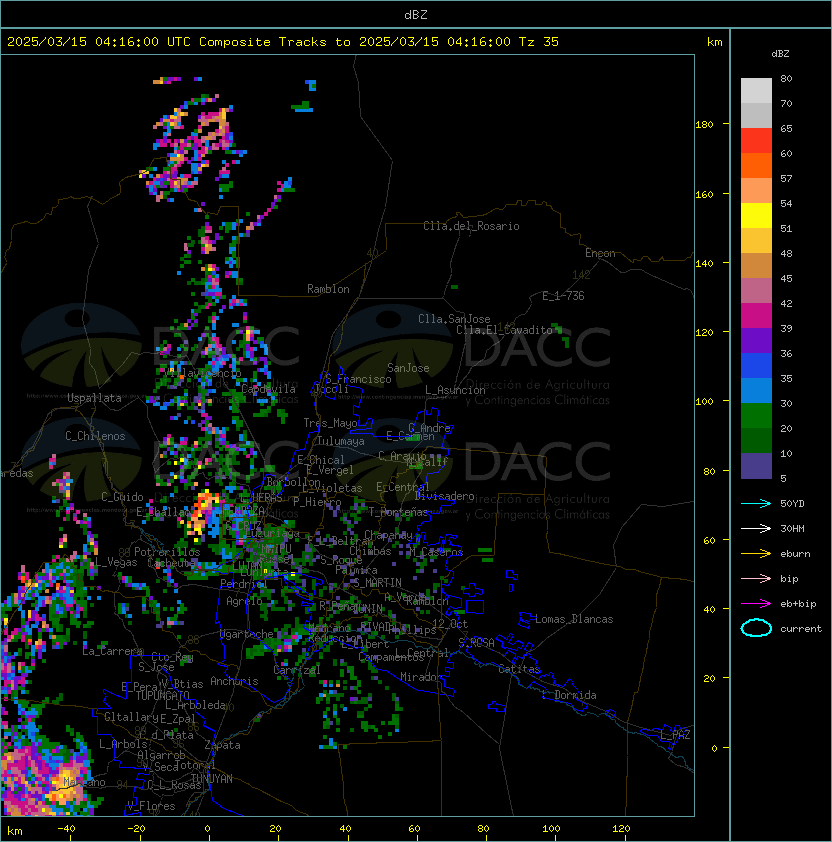Image resolution: width=832 pixels, height=842 pixels.
Task: Select the pink bip arrow legend icon
Action: tap(756, 578)
